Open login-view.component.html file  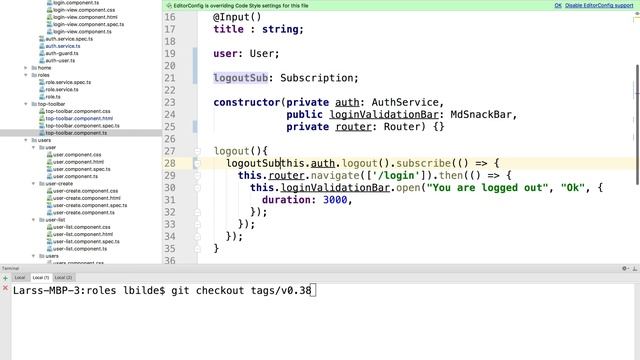click(82, 17)
